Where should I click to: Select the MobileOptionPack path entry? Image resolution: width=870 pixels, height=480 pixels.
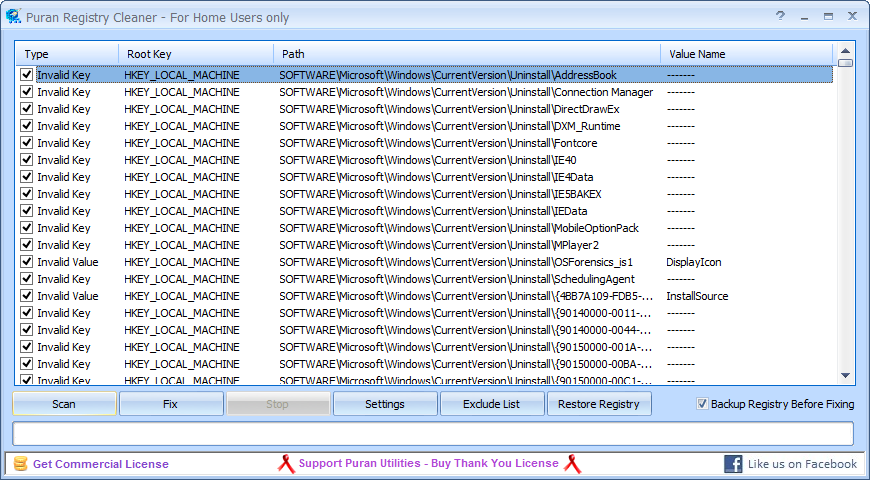[x=459, y=228]
